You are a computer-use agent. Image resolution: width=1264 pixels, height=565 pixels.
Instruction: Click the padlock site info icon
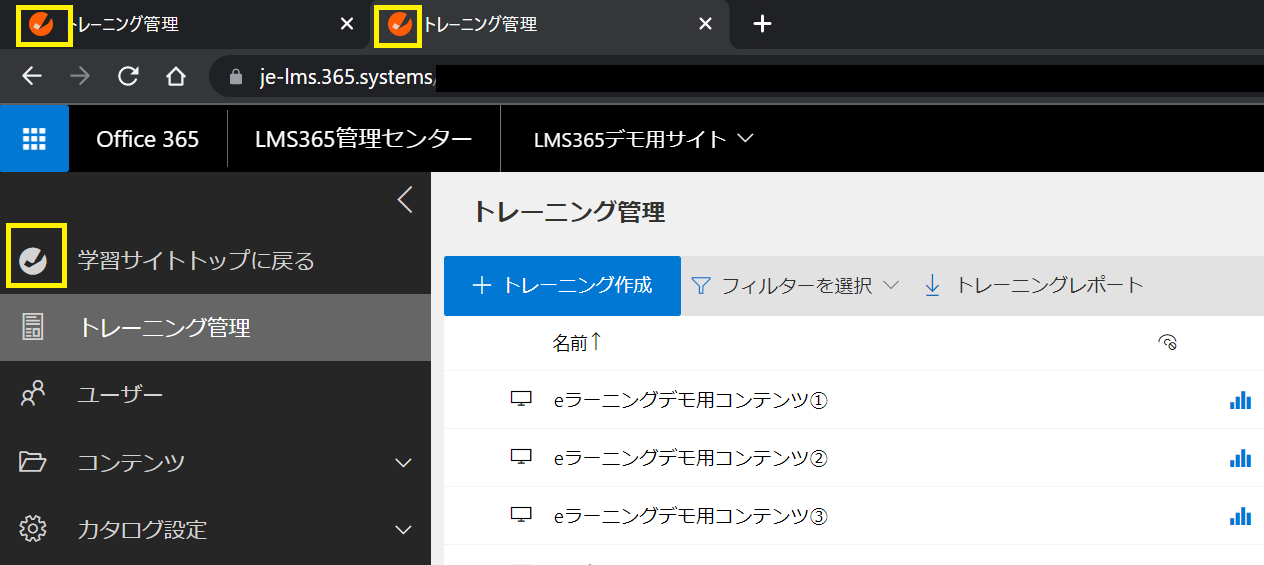[x=237, y=77]
